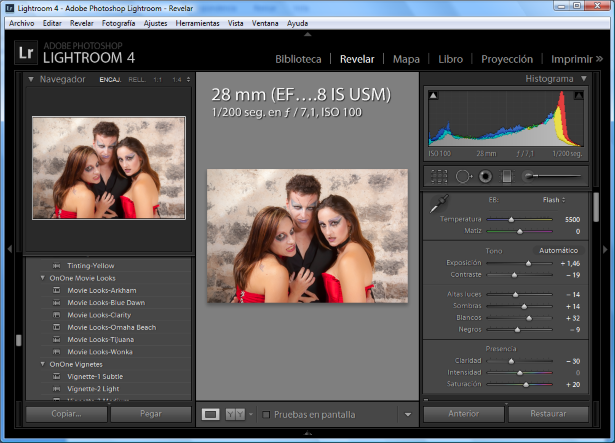Switch to the Biblioteca module
This screenshot has width=615, height=443.
pyautogui.click(x=298, y=59)
